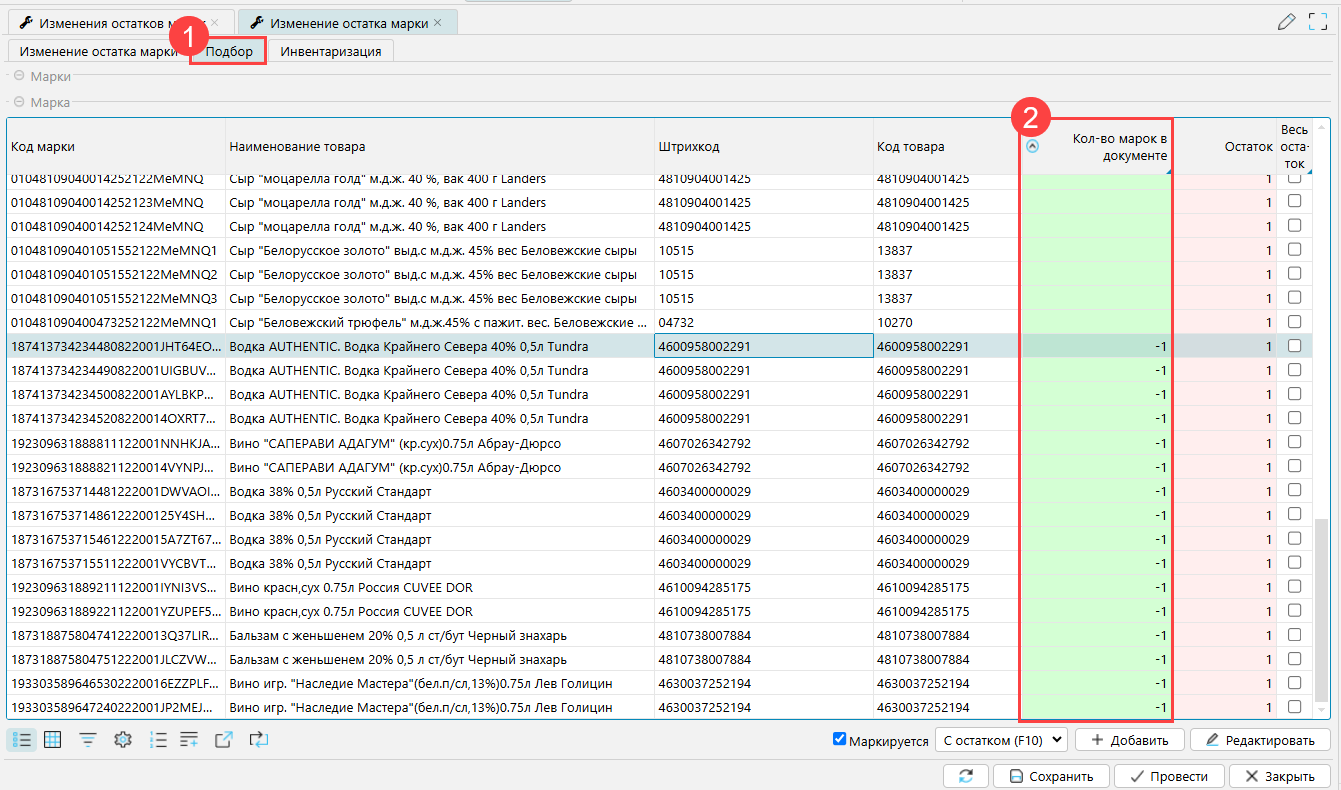Toggle fullscreen mode icon at top right

tap(1318, 22)
